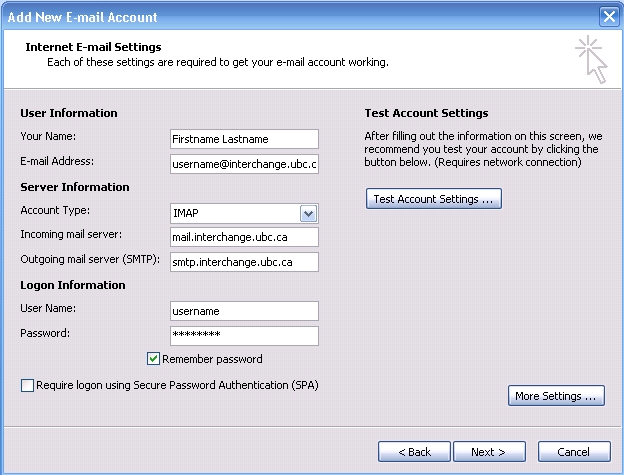Screen dimensions: 624x475
Task: Click the Outgoing mail server (SMTP) field
Action: click(x=244, y=261)
